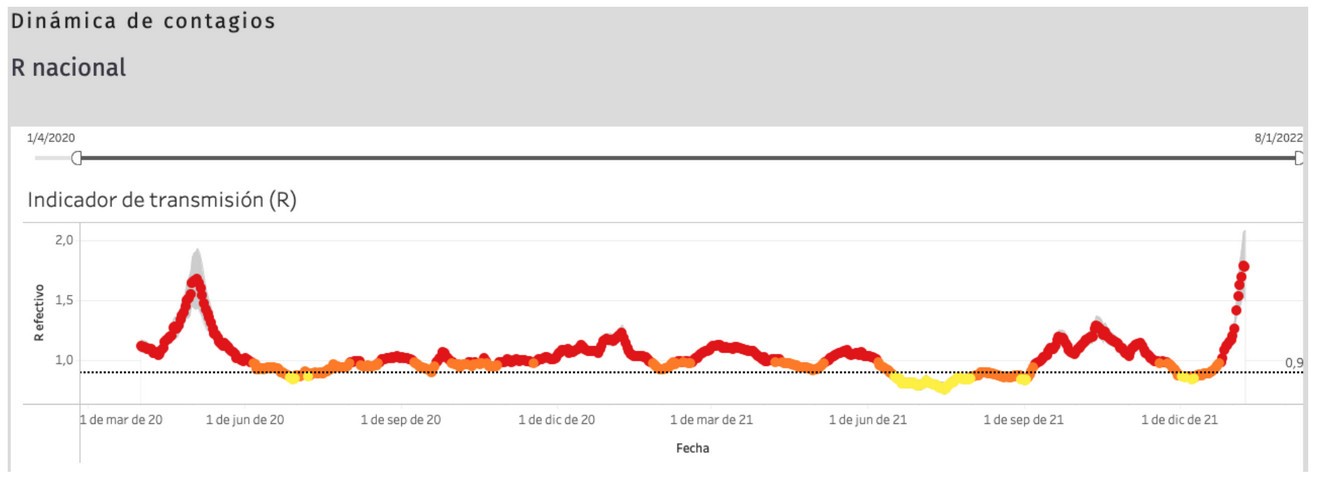Image resolution: width=1323 pixels, height=494 pixels.
Task: Select the 'R efectivo' vertical axis label
Action: pyautogui.click(x=39, y=311)
